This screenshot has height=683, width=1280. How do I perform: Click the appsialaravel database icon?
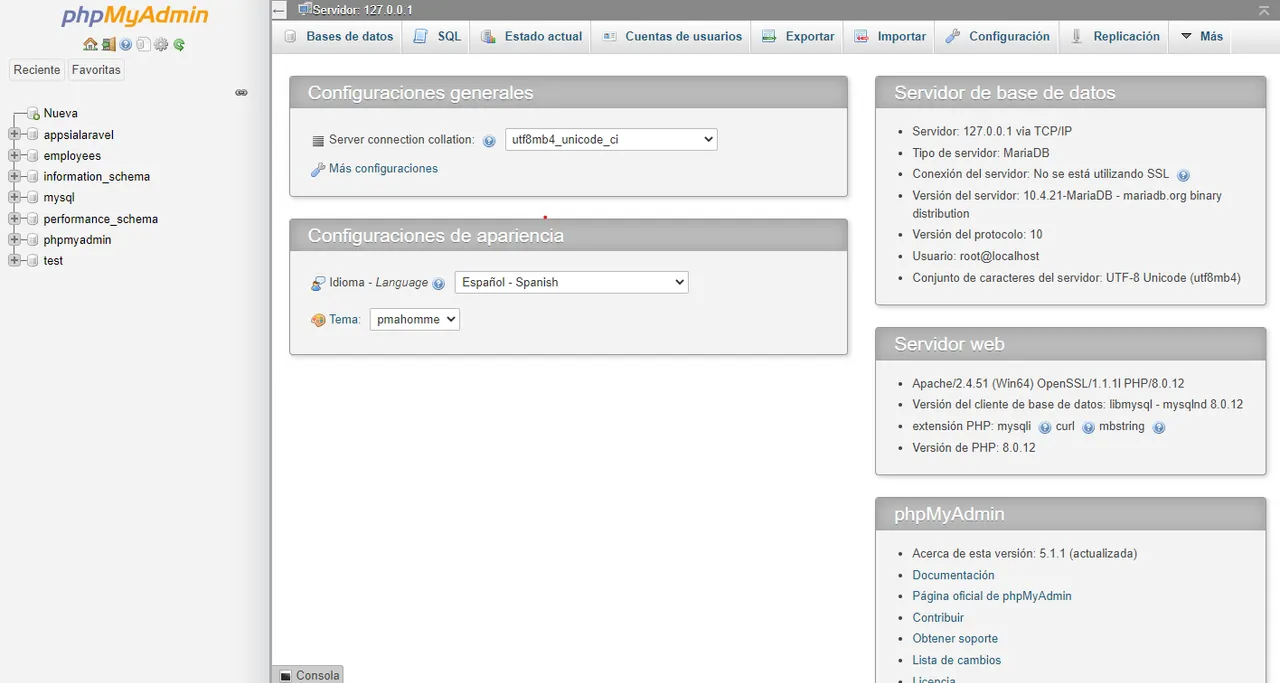coord(33,135)
